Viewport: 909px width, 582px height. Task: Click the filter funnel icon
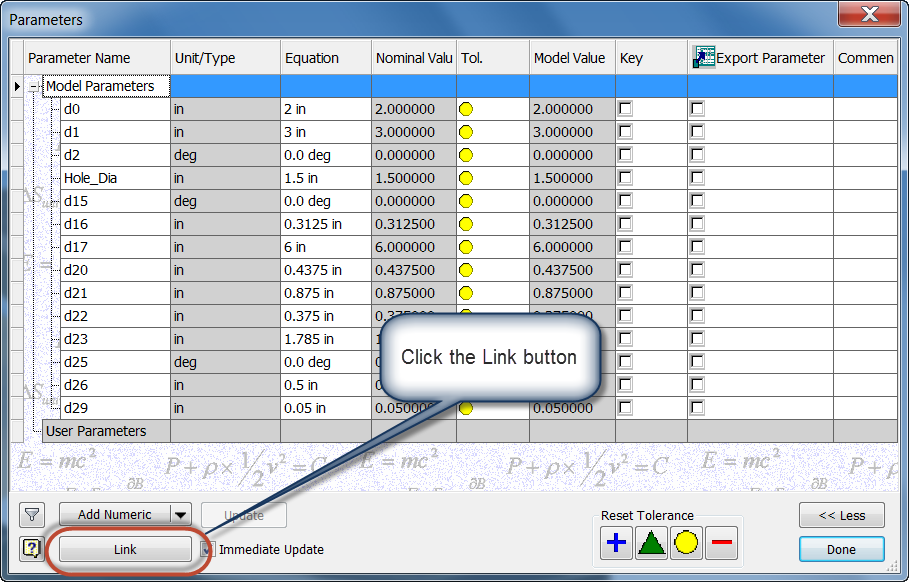pyautogui.click(x=31, y=515)
